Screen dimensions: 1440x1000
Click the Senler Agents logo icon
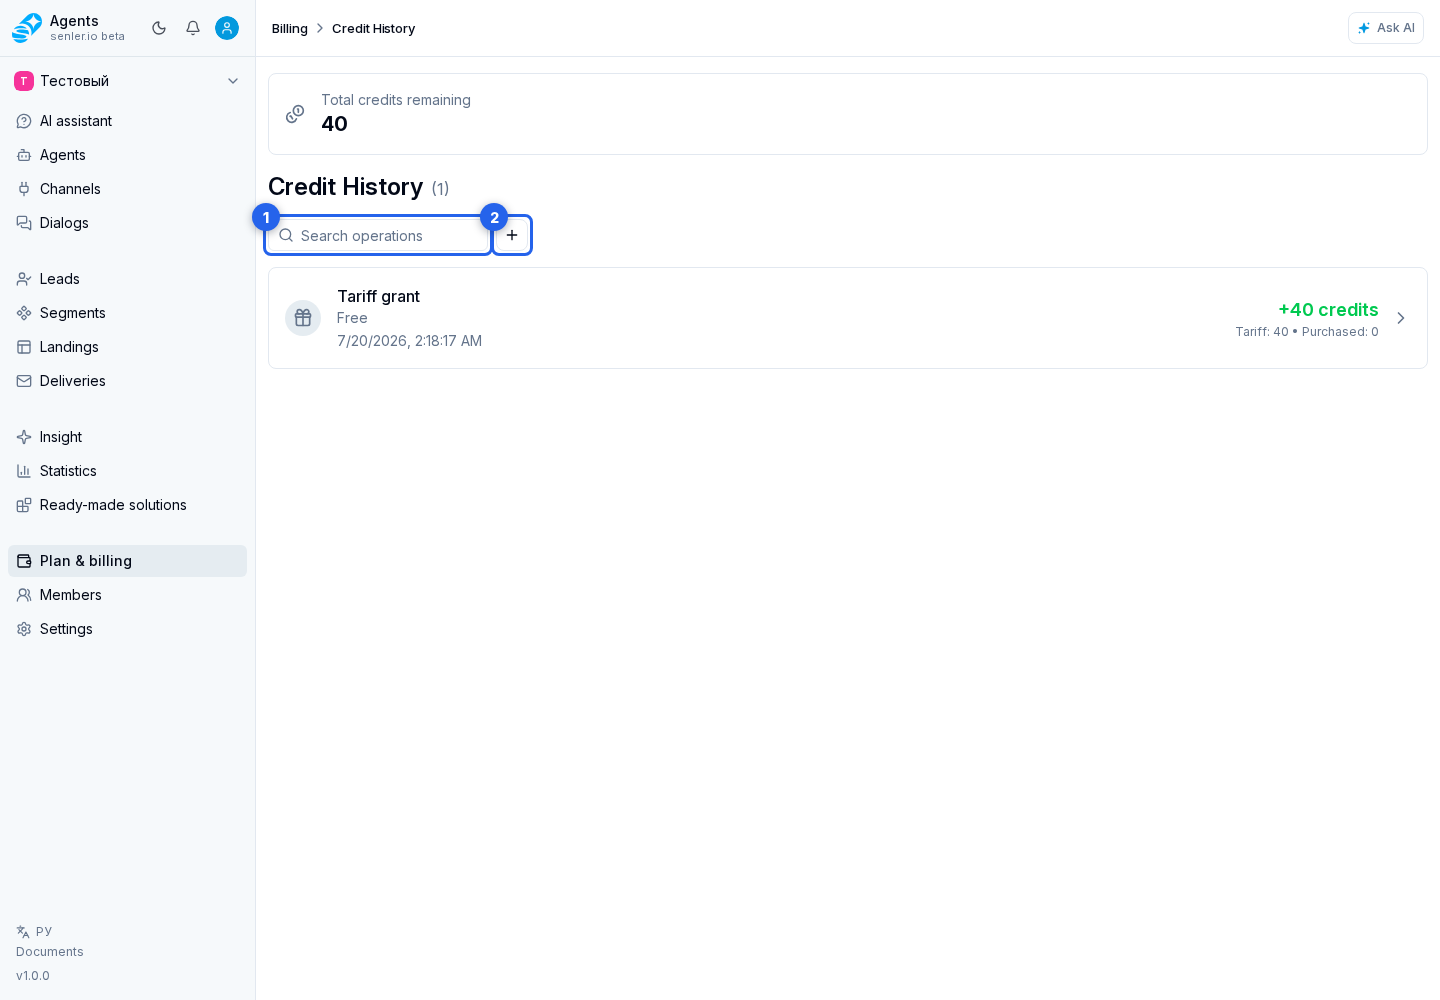[x=27, y=28]
